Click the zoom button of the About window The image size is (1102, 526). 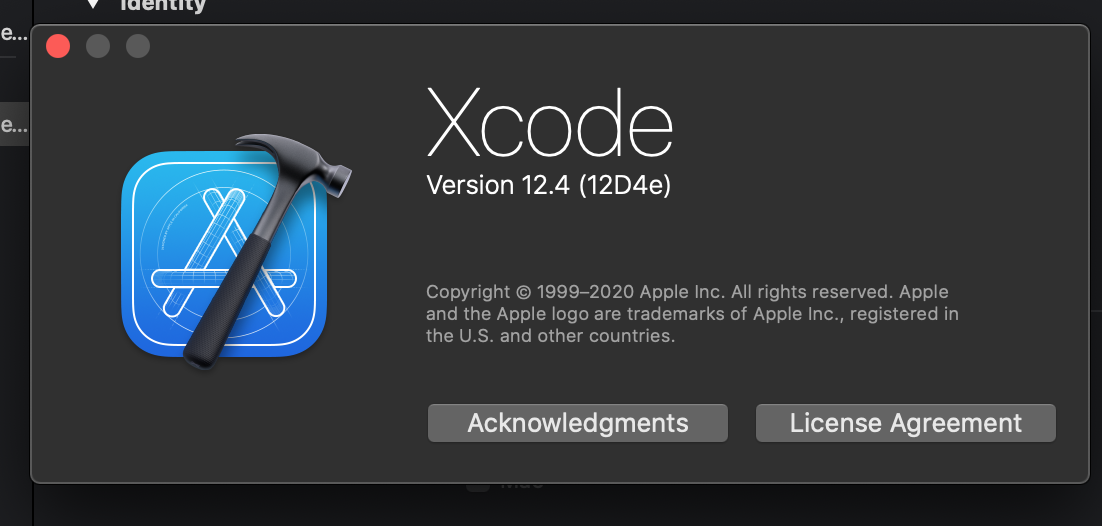[x=138, y=46]
